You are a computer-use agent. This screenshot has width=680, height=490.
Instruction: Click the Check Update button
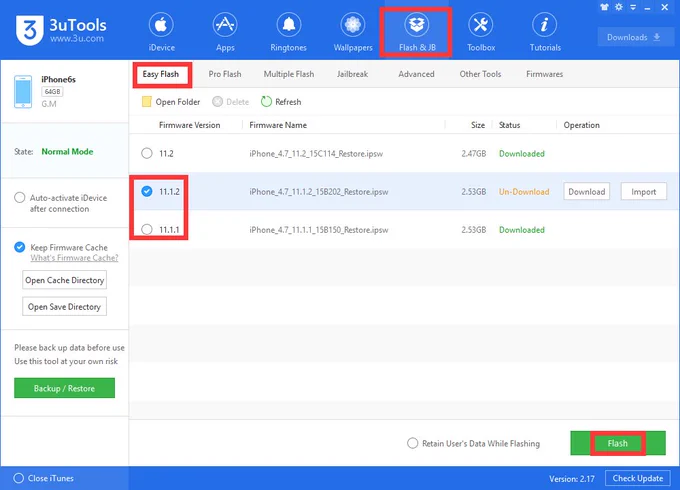tap(638, 478)
